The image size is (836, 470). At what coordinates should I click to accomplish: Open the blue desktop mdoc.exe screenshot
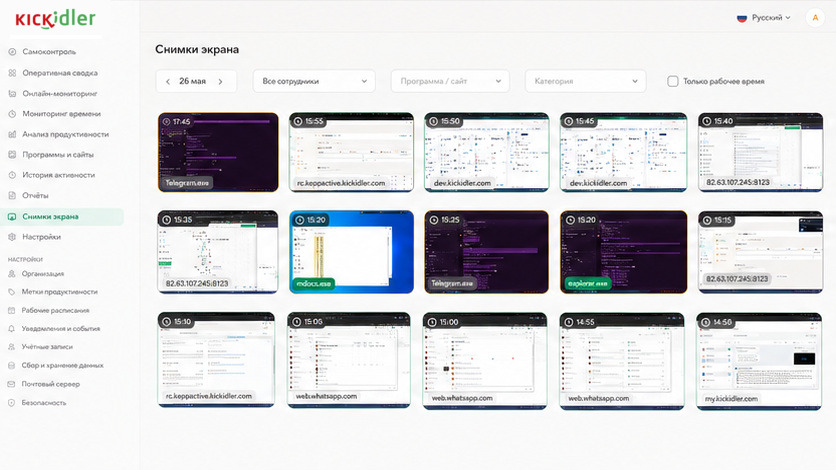click(351, 252)
